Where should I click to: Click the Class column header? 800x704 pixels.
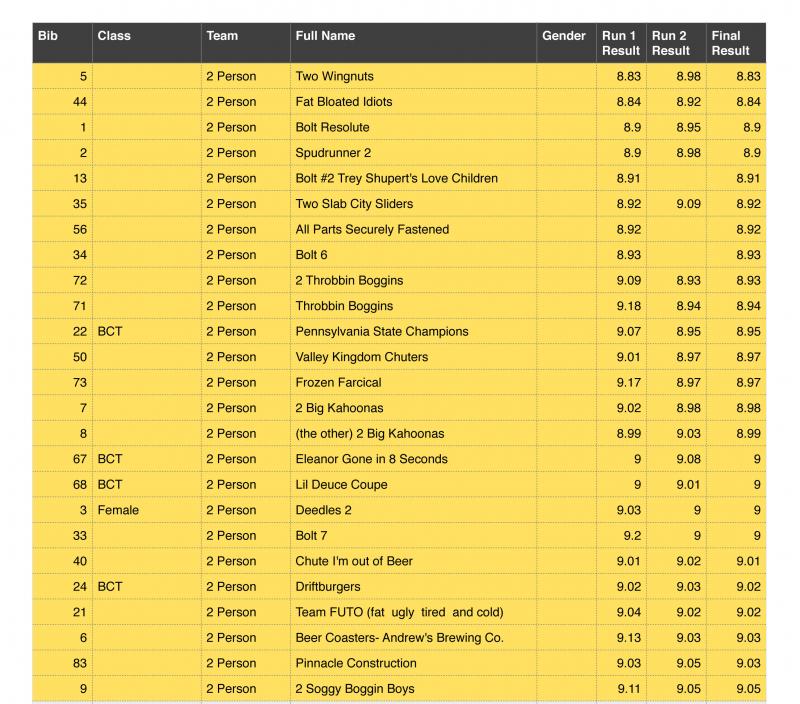pyautogui.click(x=147, y=43)
